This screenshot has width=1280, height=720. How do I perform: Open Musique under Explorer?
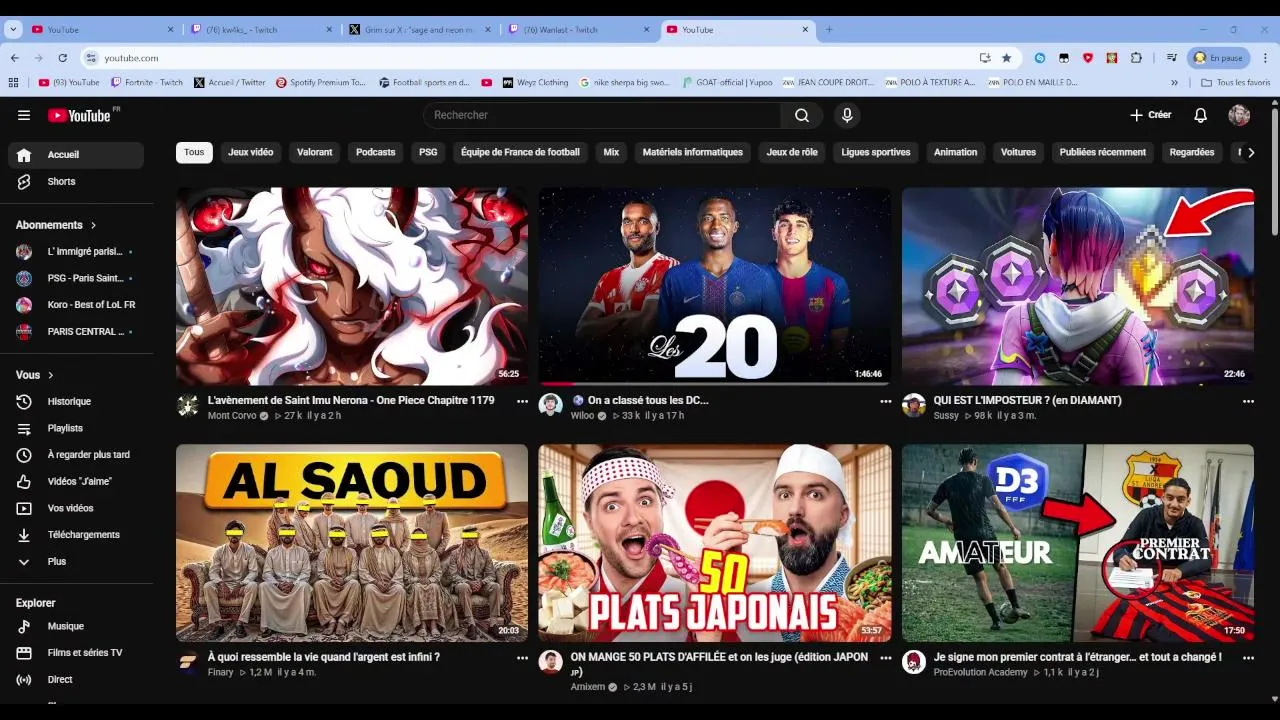click(76, 626)
